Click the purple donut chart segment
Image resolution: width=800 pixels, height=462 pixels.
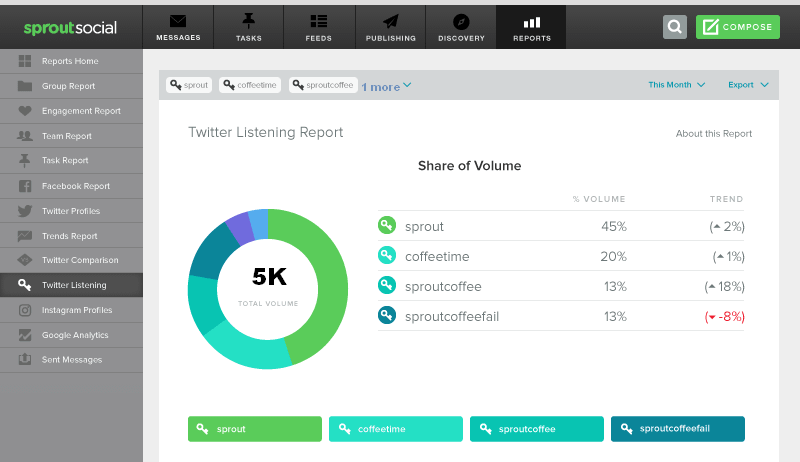click(239, 228)
